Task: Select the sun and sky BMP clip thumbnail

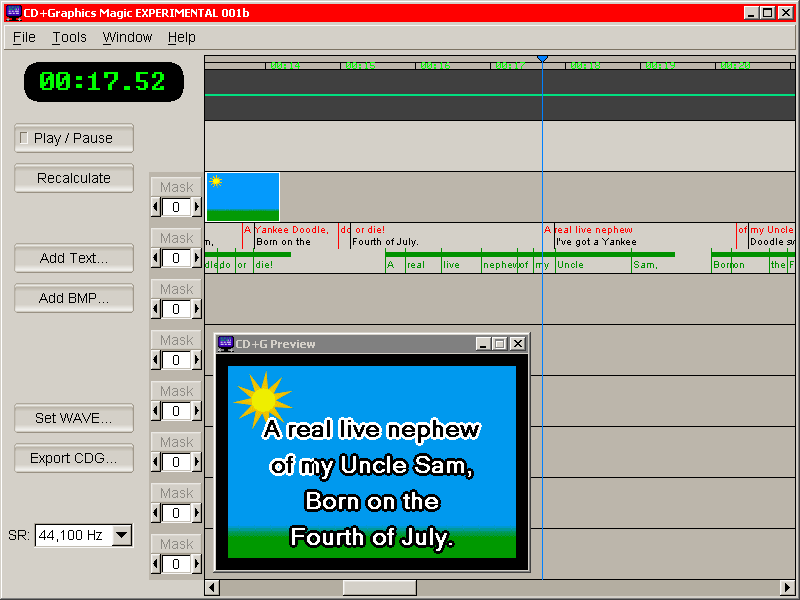Action: 243,197
